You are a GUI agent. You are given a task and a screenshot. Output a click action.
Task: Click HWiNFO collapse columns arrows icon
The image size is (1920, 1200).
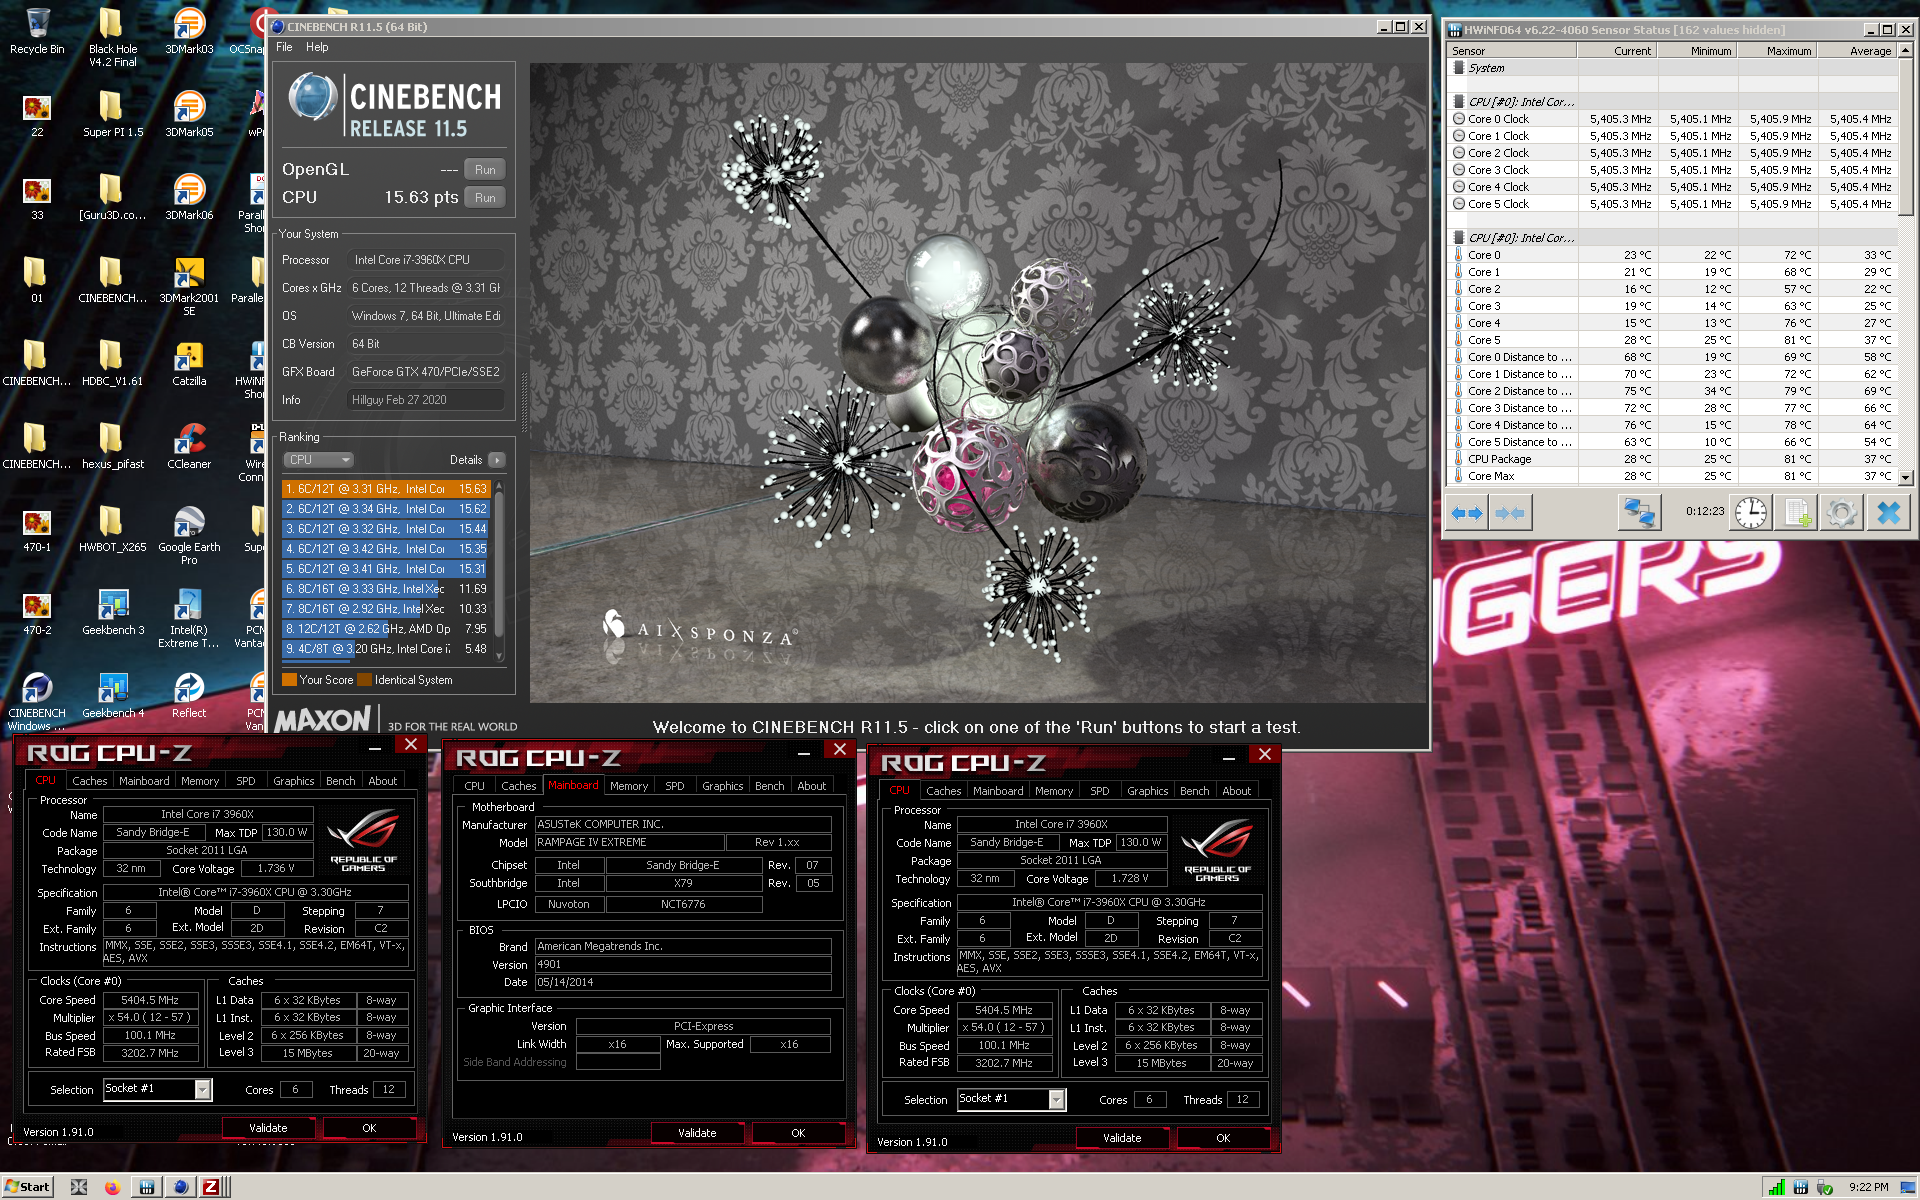click(1510, 514)
